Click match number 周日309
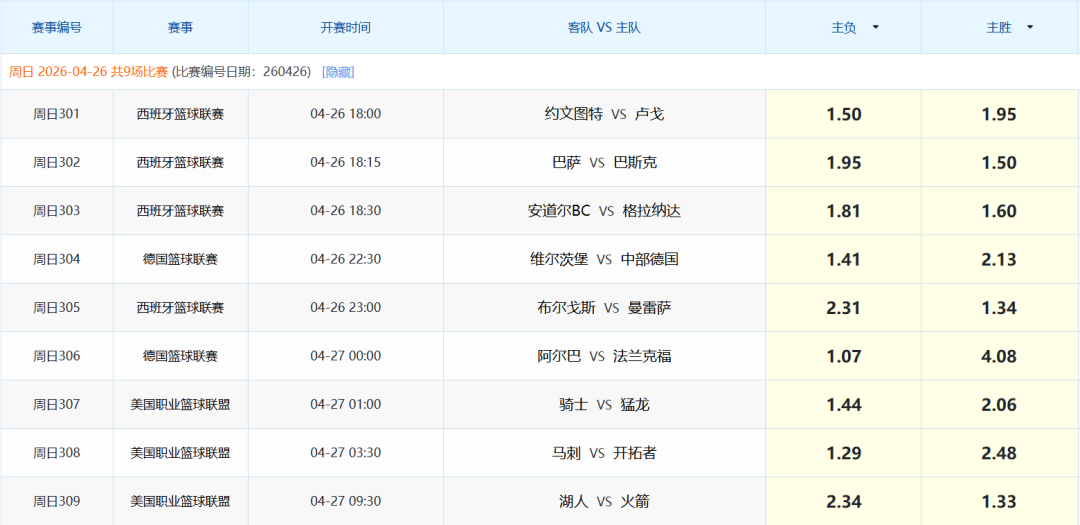 point(56,502)
